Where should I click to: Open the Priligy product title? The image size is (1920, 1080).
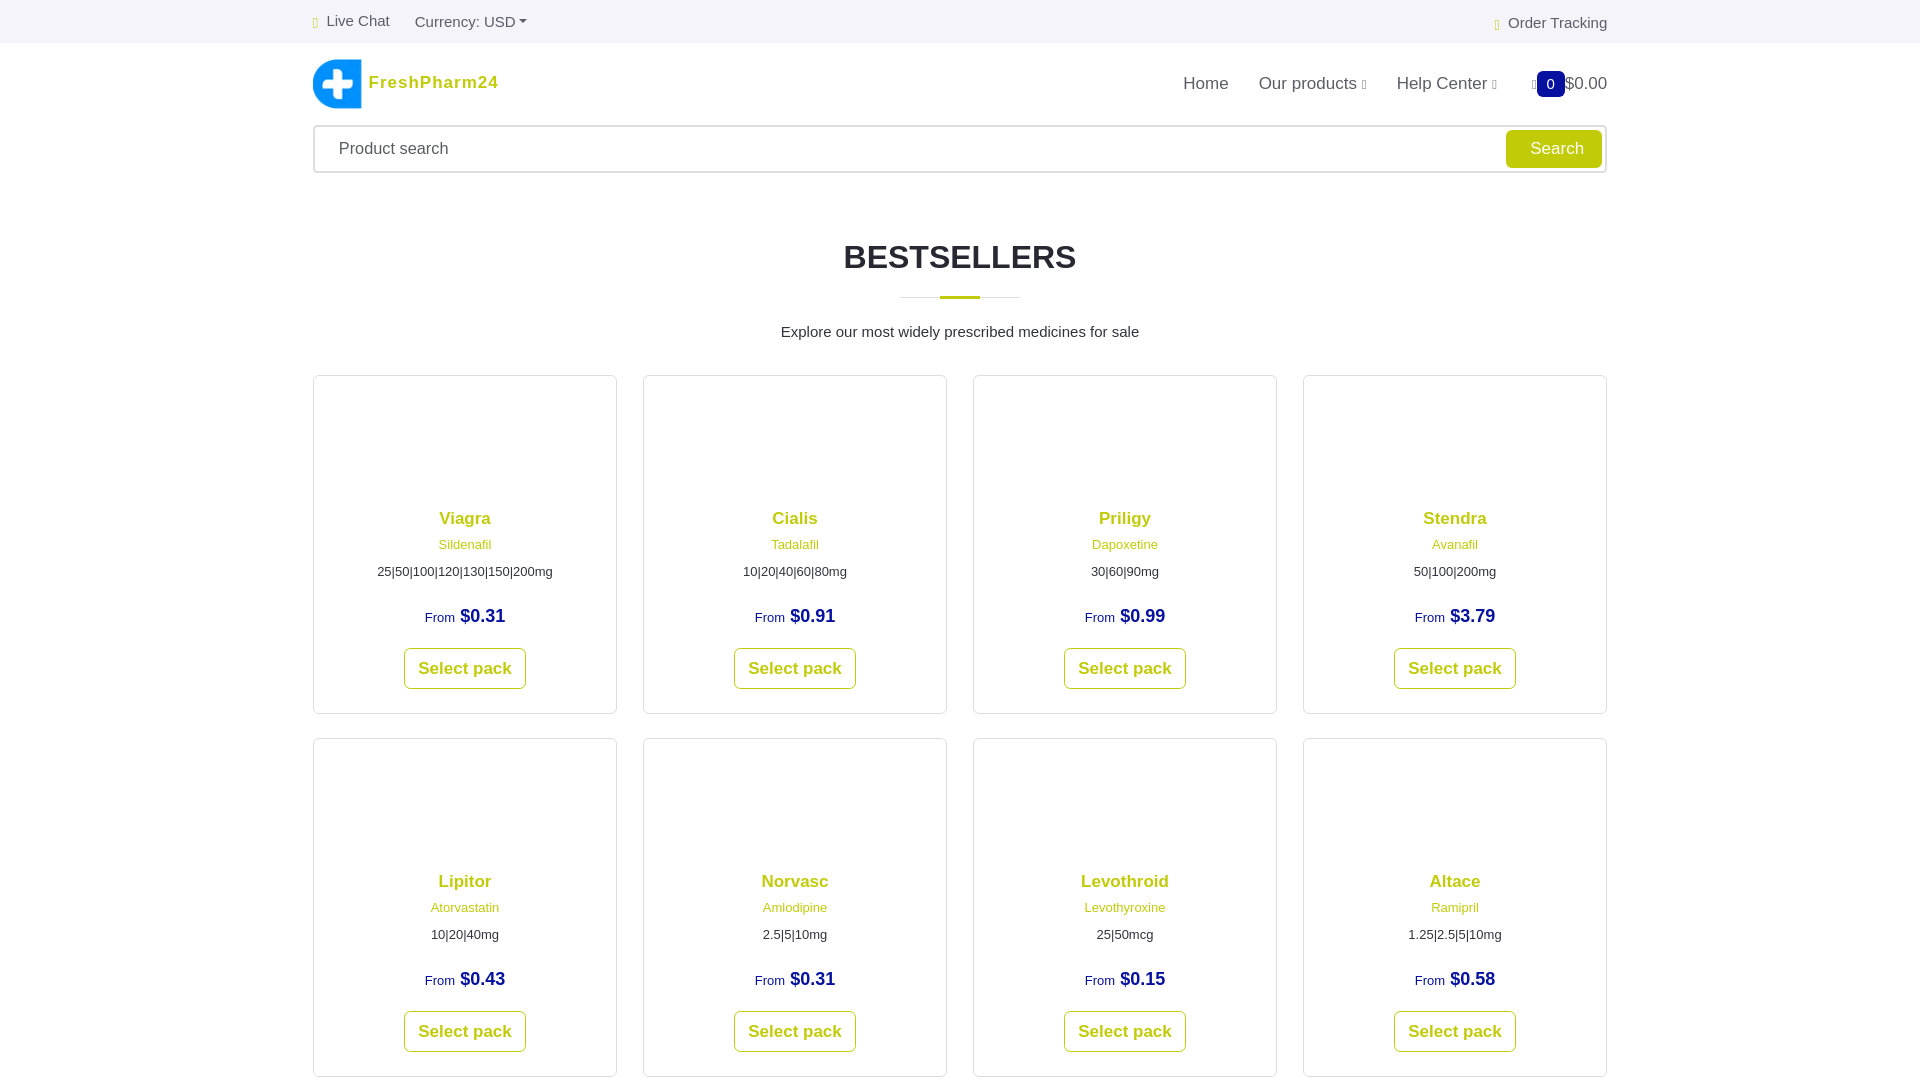coord(1125,519)
